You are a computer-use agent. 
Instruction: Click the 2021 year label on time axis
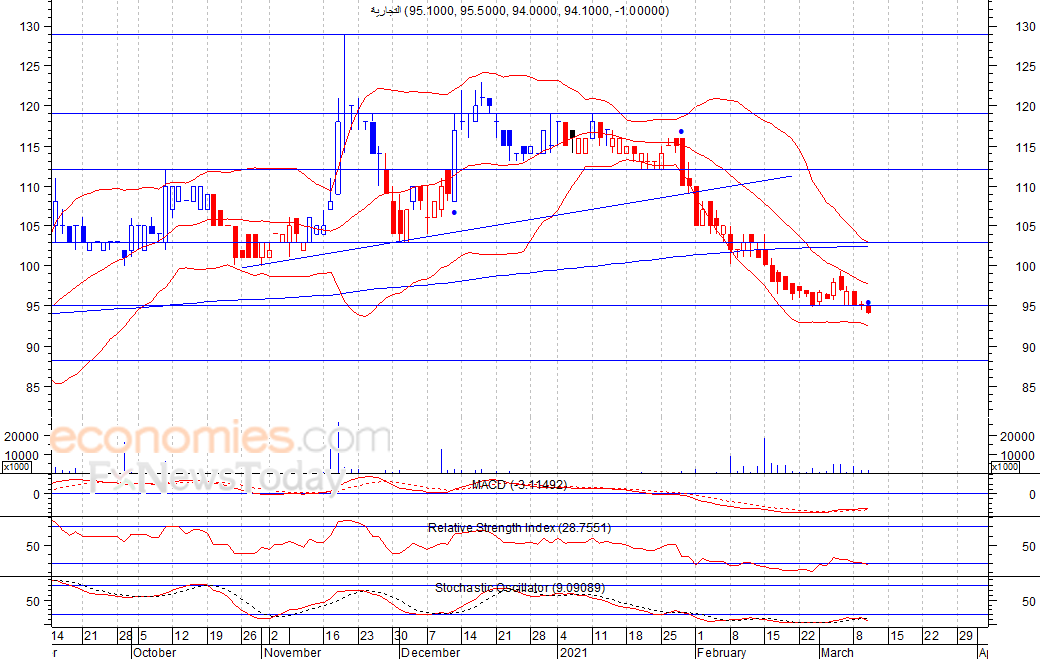coord(573,652)
